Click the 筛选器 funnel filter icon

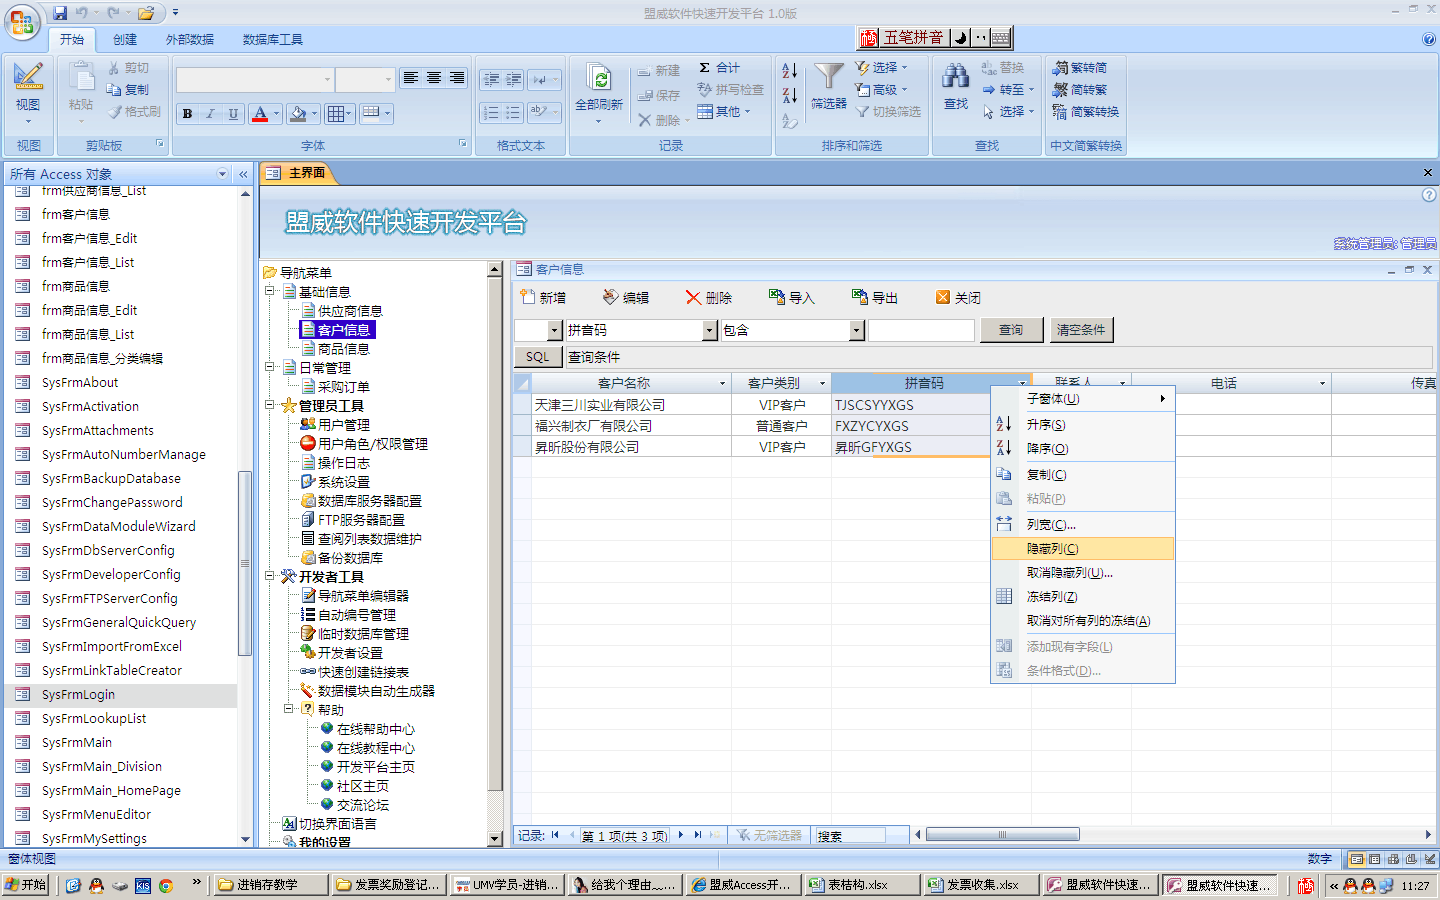pyautogui.click(x=828, y=78)
